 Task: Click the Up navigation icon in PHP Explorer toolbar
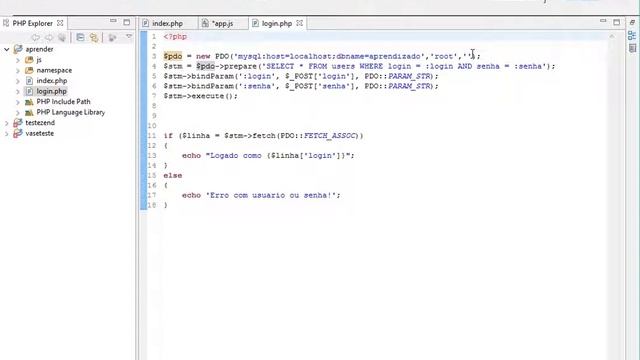tap(62, 38)
